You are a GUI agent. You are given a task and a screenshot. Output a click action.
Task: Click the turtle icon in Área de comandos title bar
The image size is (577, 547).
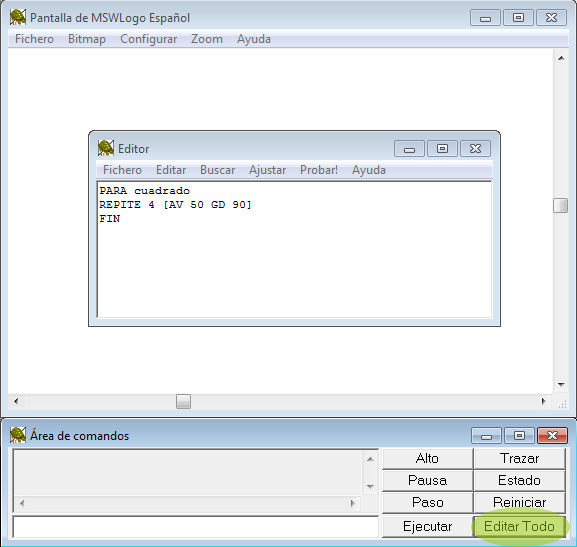(18, 435)
